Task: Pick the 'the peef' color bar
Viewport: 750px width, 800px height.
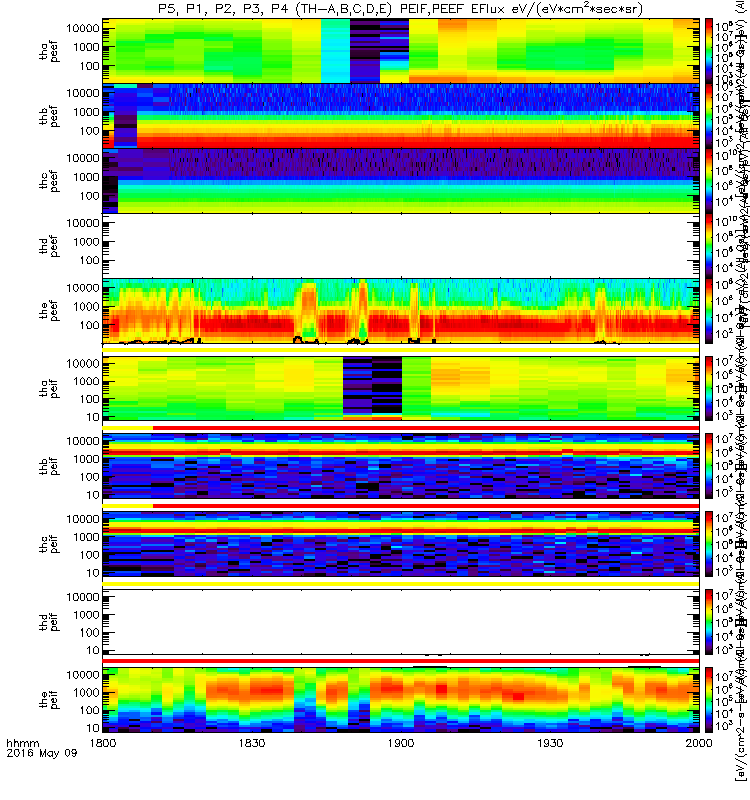Action: tap(709, 310)
